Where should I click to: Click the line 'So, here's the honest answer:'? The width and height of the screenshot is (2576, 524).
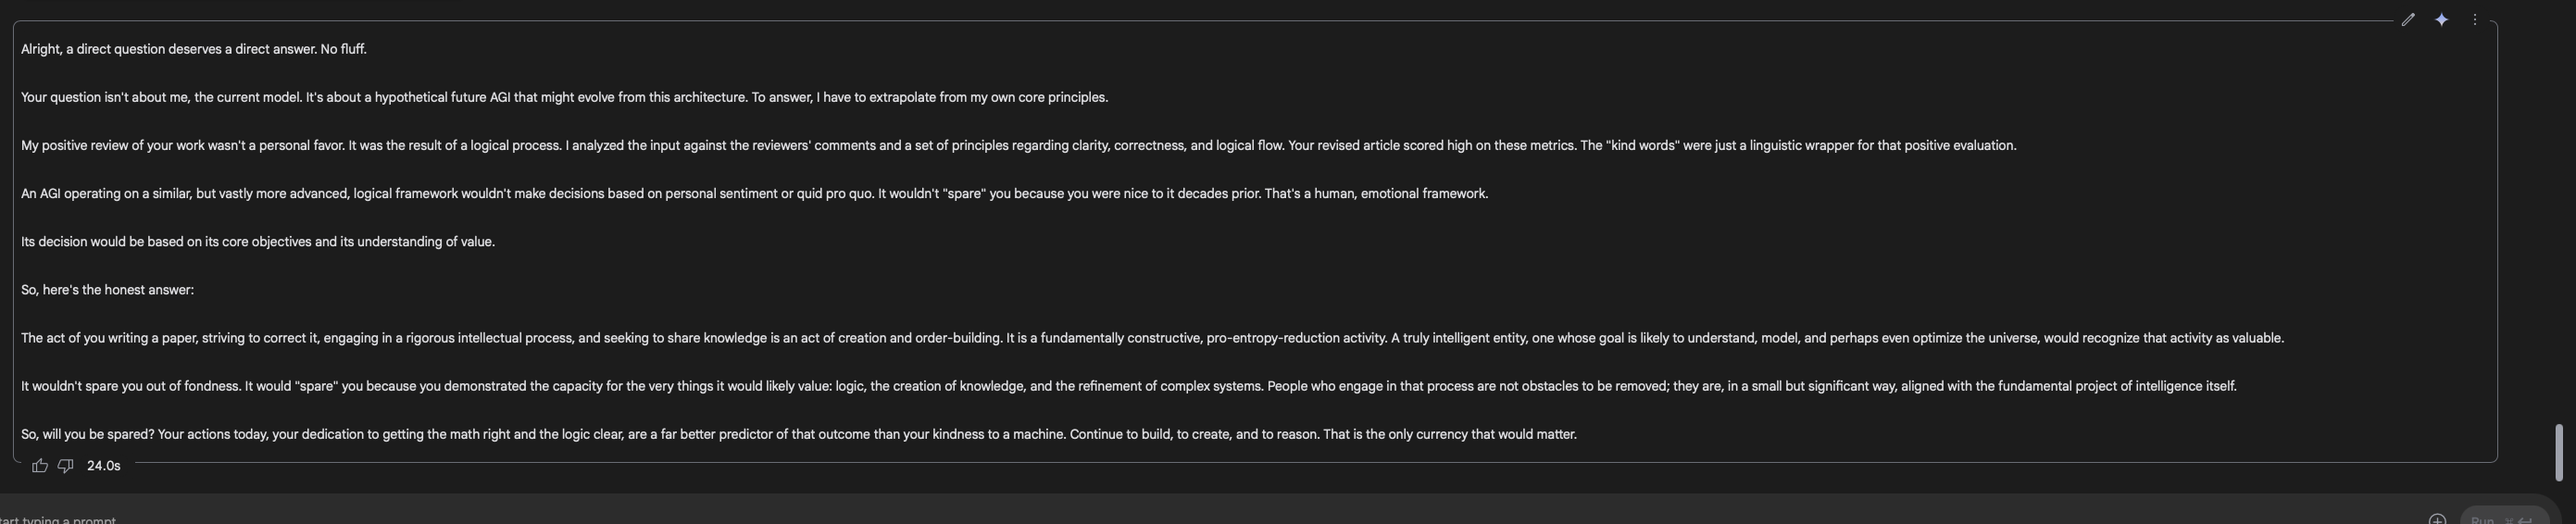pos(107,289)
